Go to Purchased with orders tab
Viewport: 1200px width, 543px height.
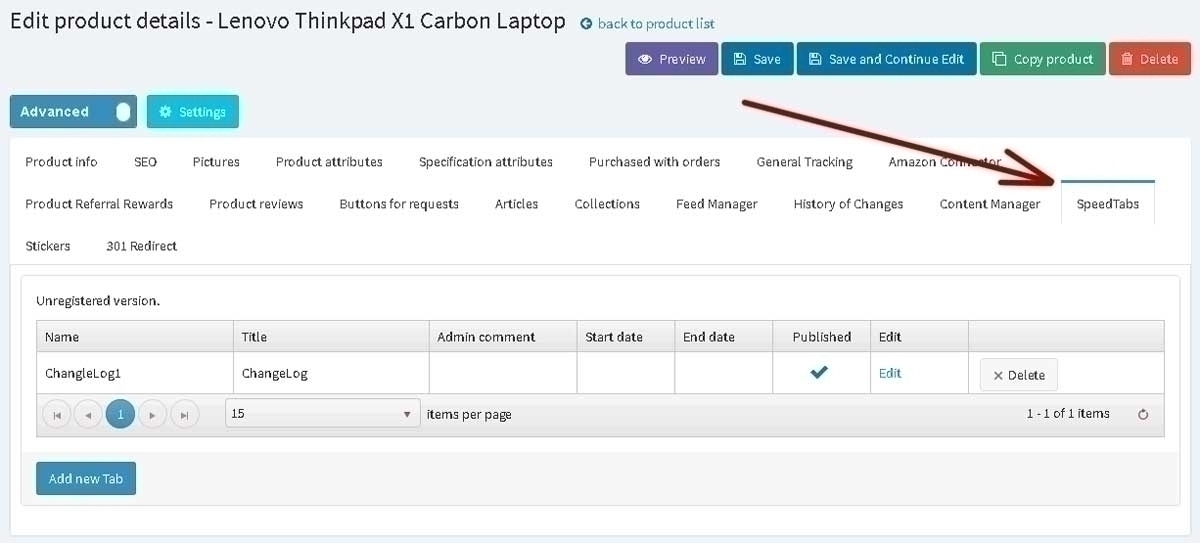click(x=654, y=162)
